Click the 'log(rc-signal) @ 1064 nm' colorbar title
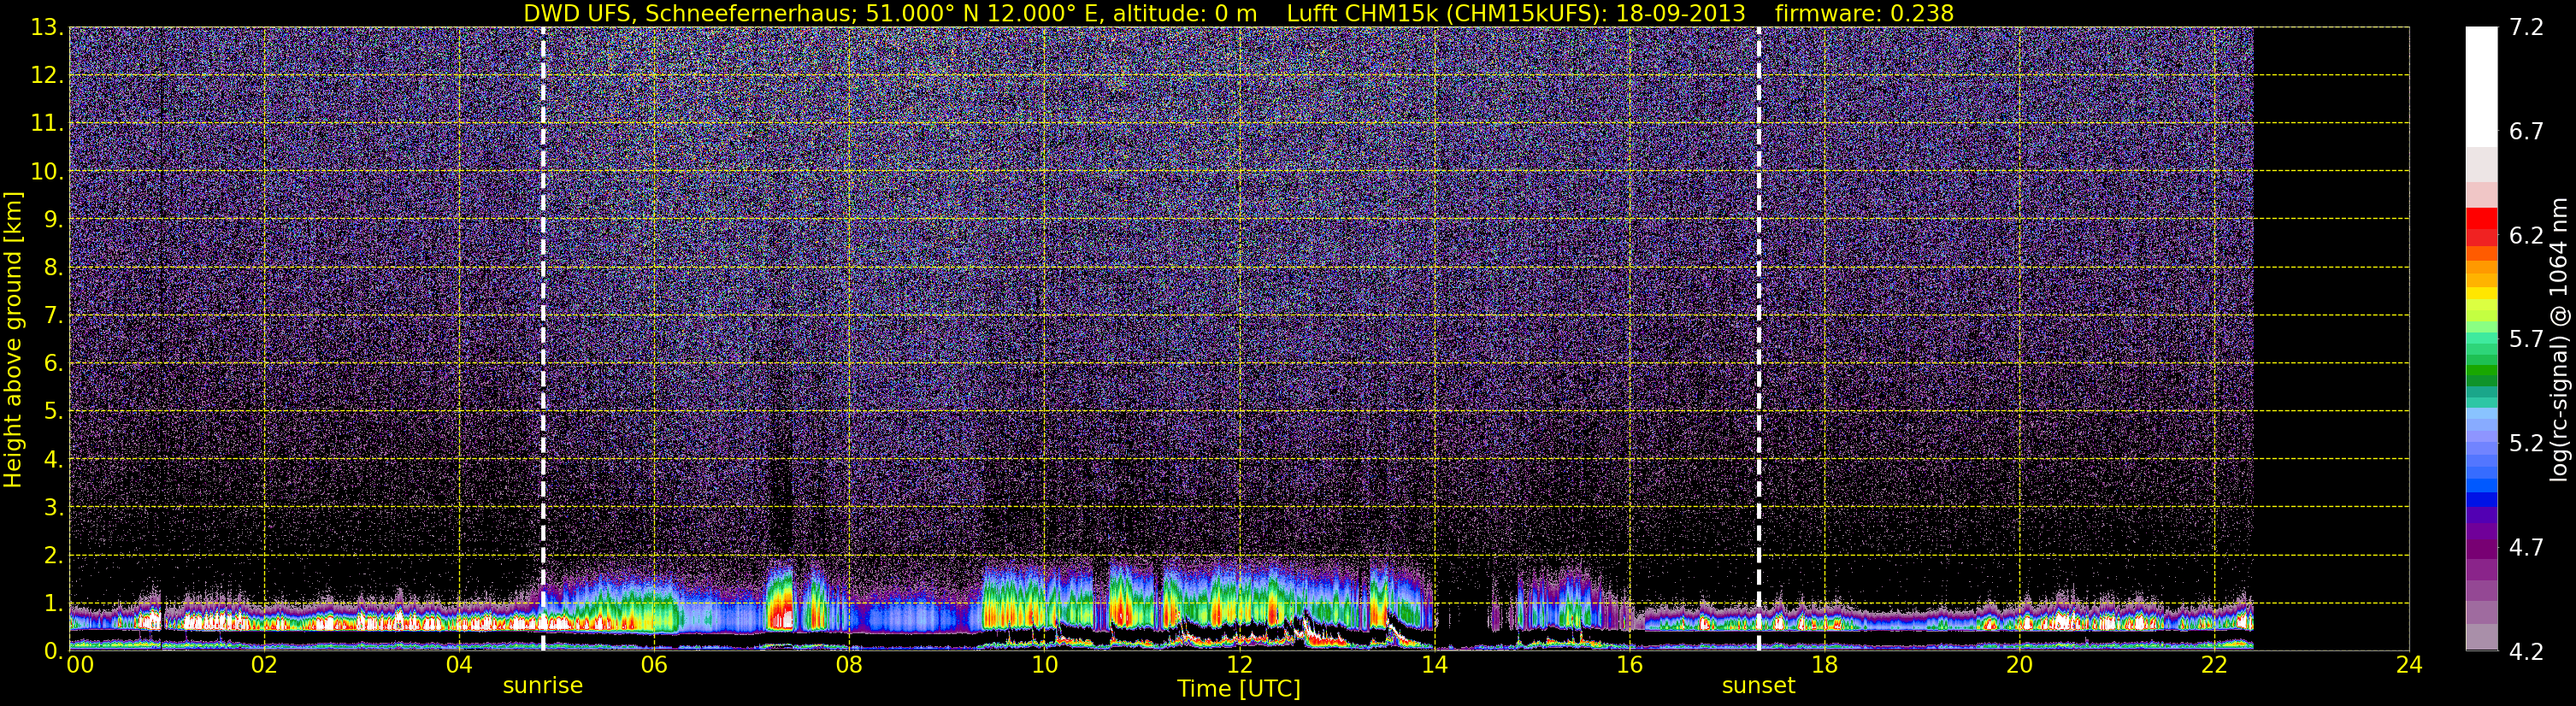The image size is (2576, 706). [2561, 340]
